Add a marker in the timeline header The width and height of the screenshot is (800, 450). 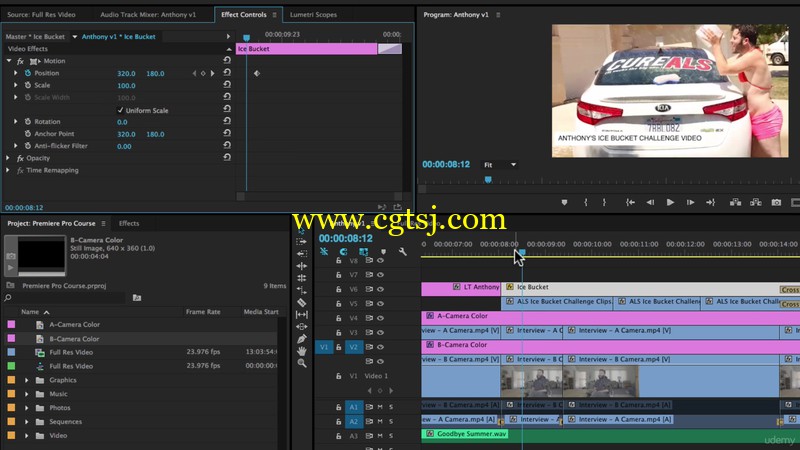(x=383, y=252)
